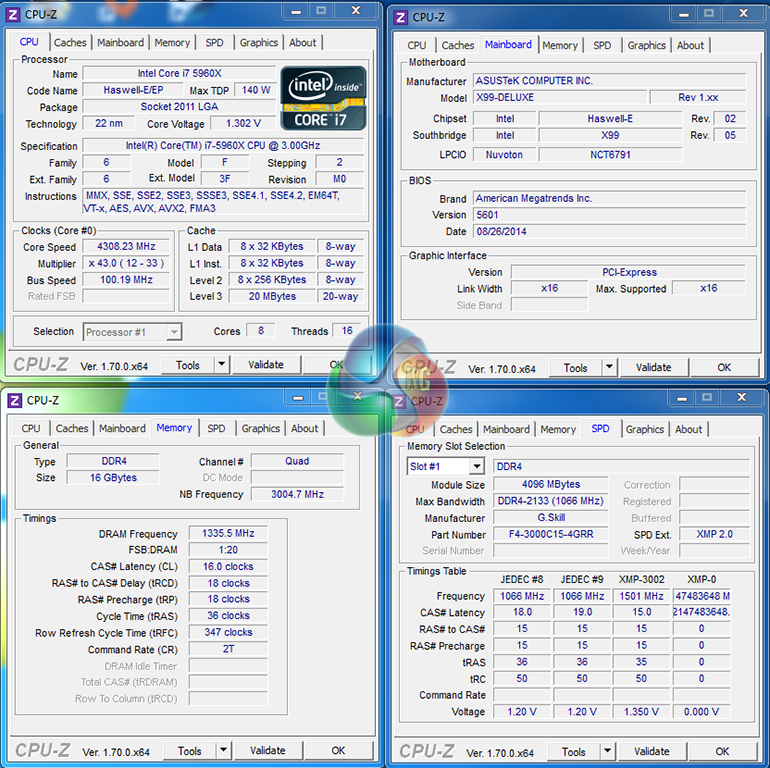
Task: Open Graphics tab in Mainboard window
Action: click(x=646, y=45)
